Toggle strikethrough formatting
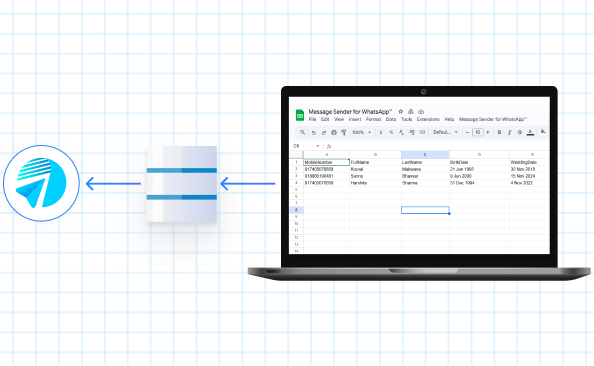The height and width of the screenshot is (366, 594). point(520,132)
